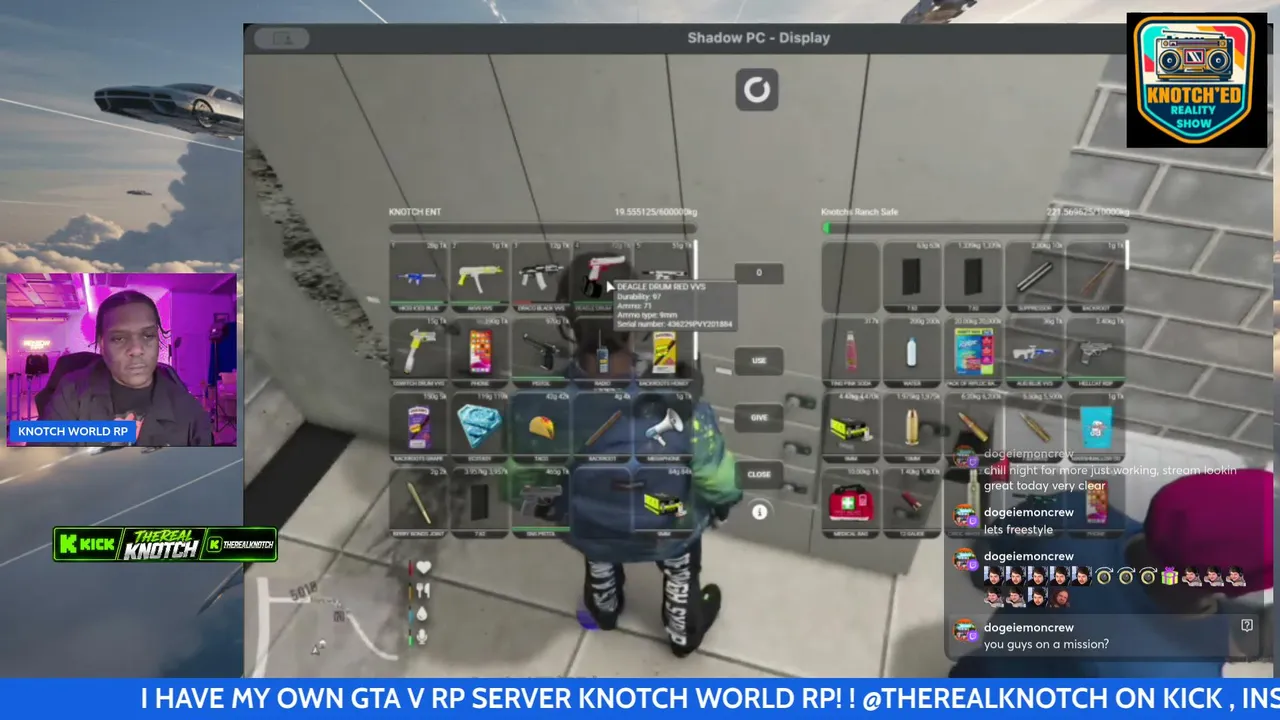Screen dimensions: 1280x720
Task: Click the Shadow PC reload spinner icon
Action: pyautogui.click(x=757, y=89)
